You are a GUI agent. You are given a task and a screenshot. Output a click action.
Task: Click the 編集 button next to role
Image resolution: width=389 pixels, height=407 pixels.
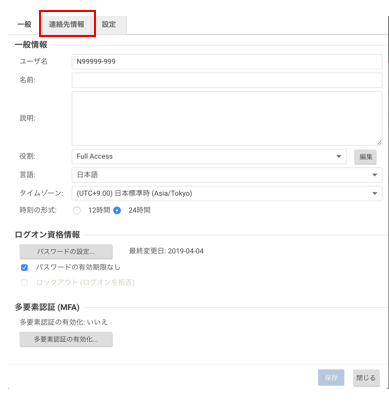[x=365, y=157]
